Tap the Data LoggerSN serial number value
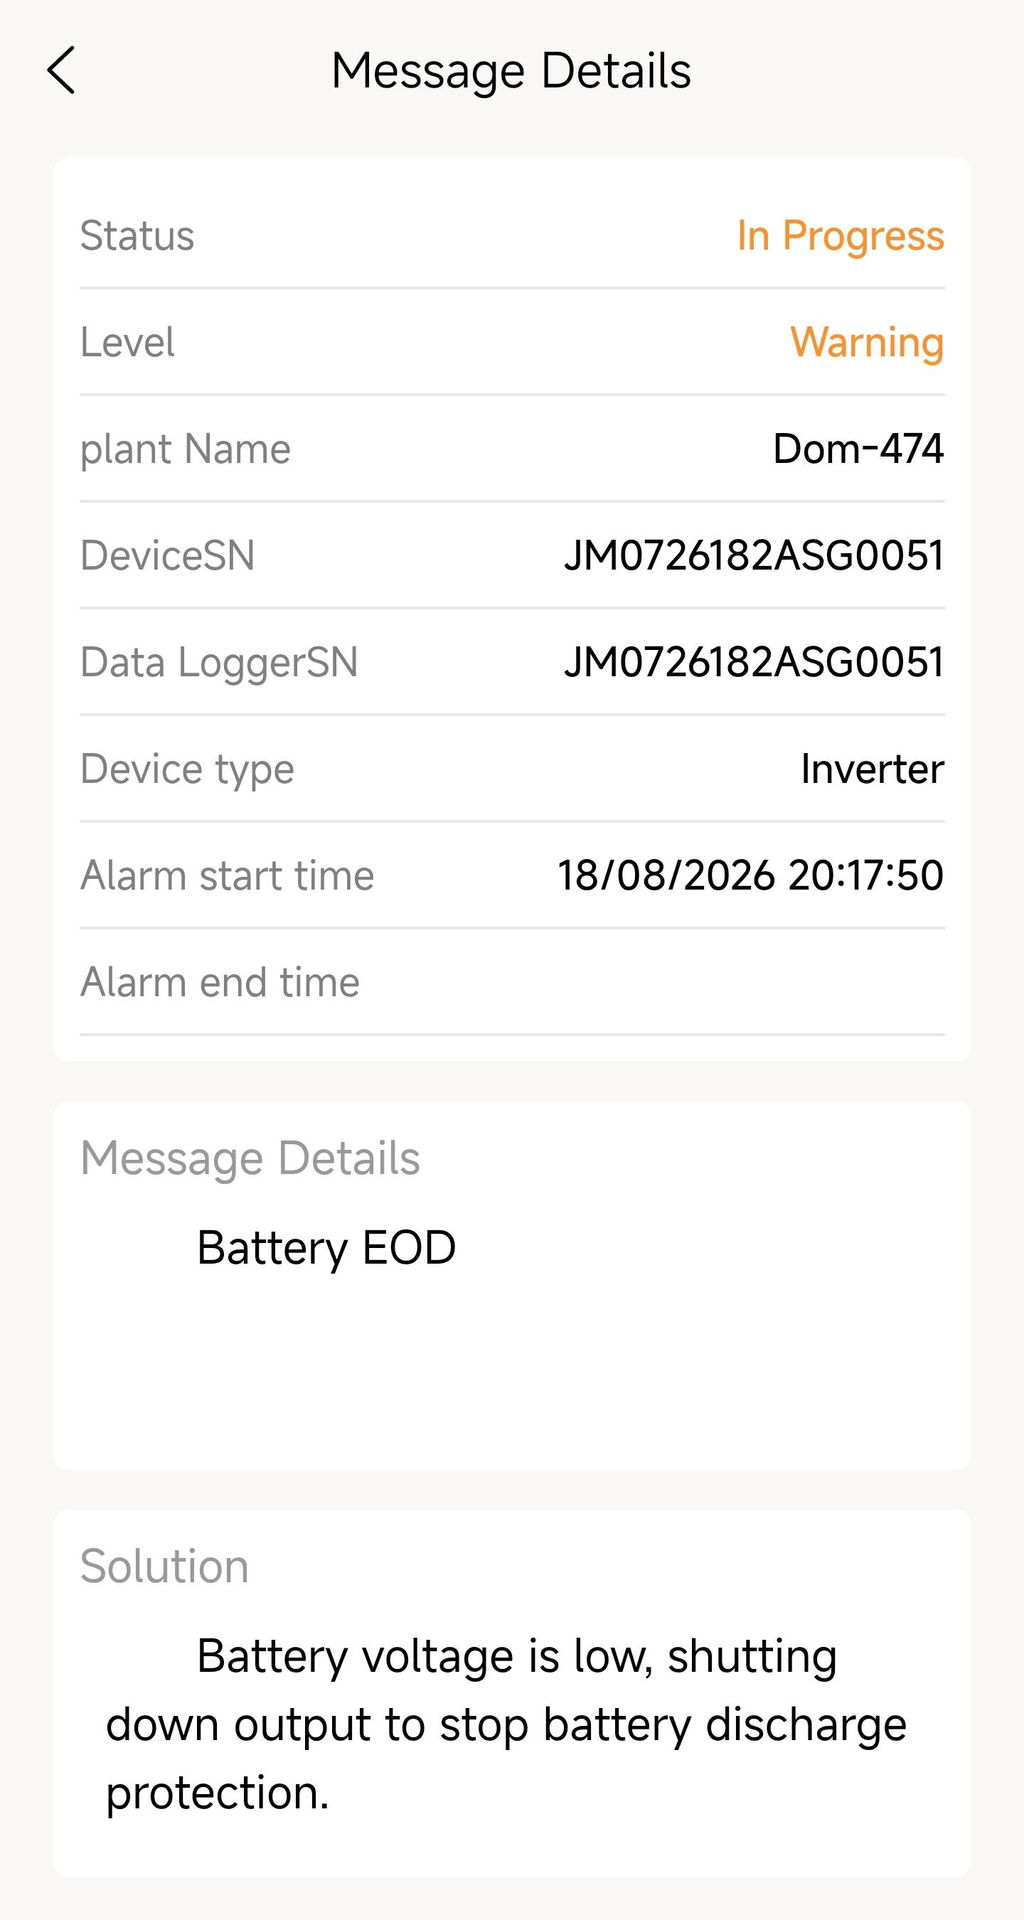Viewport: 1024px width, 1920px height. [x=754, y=662]
